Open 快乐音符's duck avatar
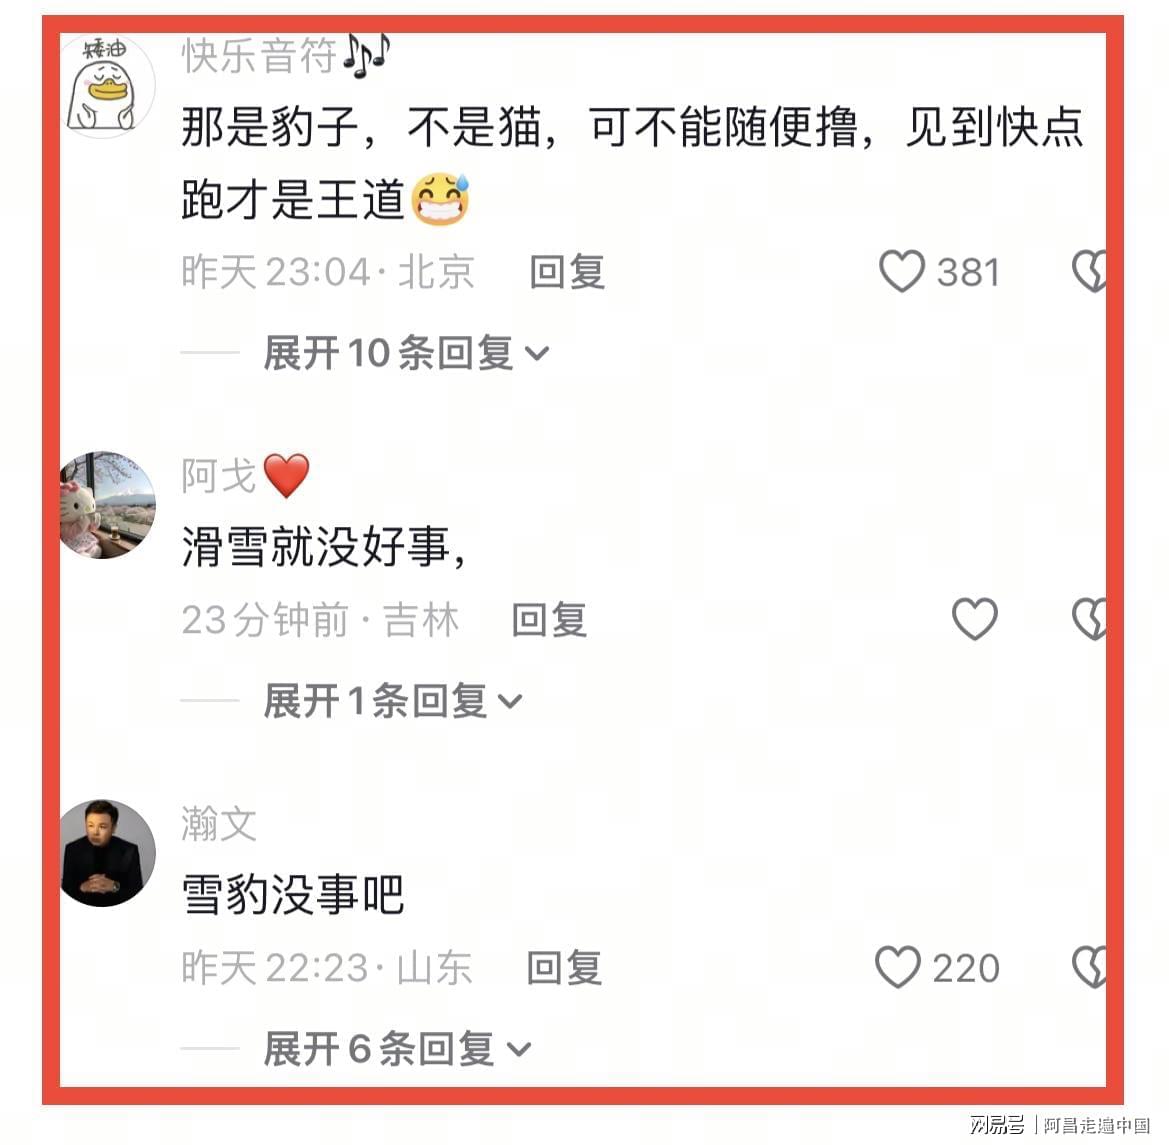This screenshot has height=1145, width=1169. tap(107, 86)
